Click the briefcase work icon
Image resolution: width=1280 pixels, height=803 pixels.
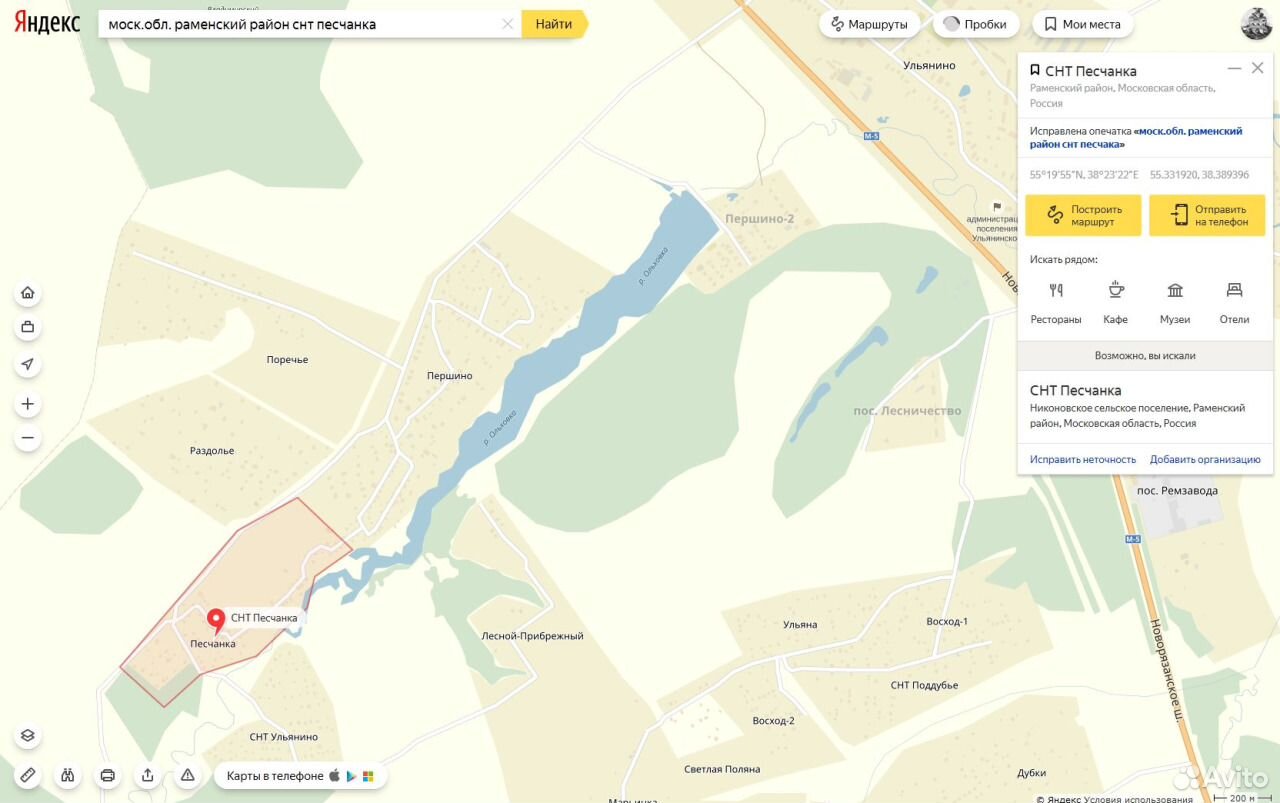(x=28, y=327)
